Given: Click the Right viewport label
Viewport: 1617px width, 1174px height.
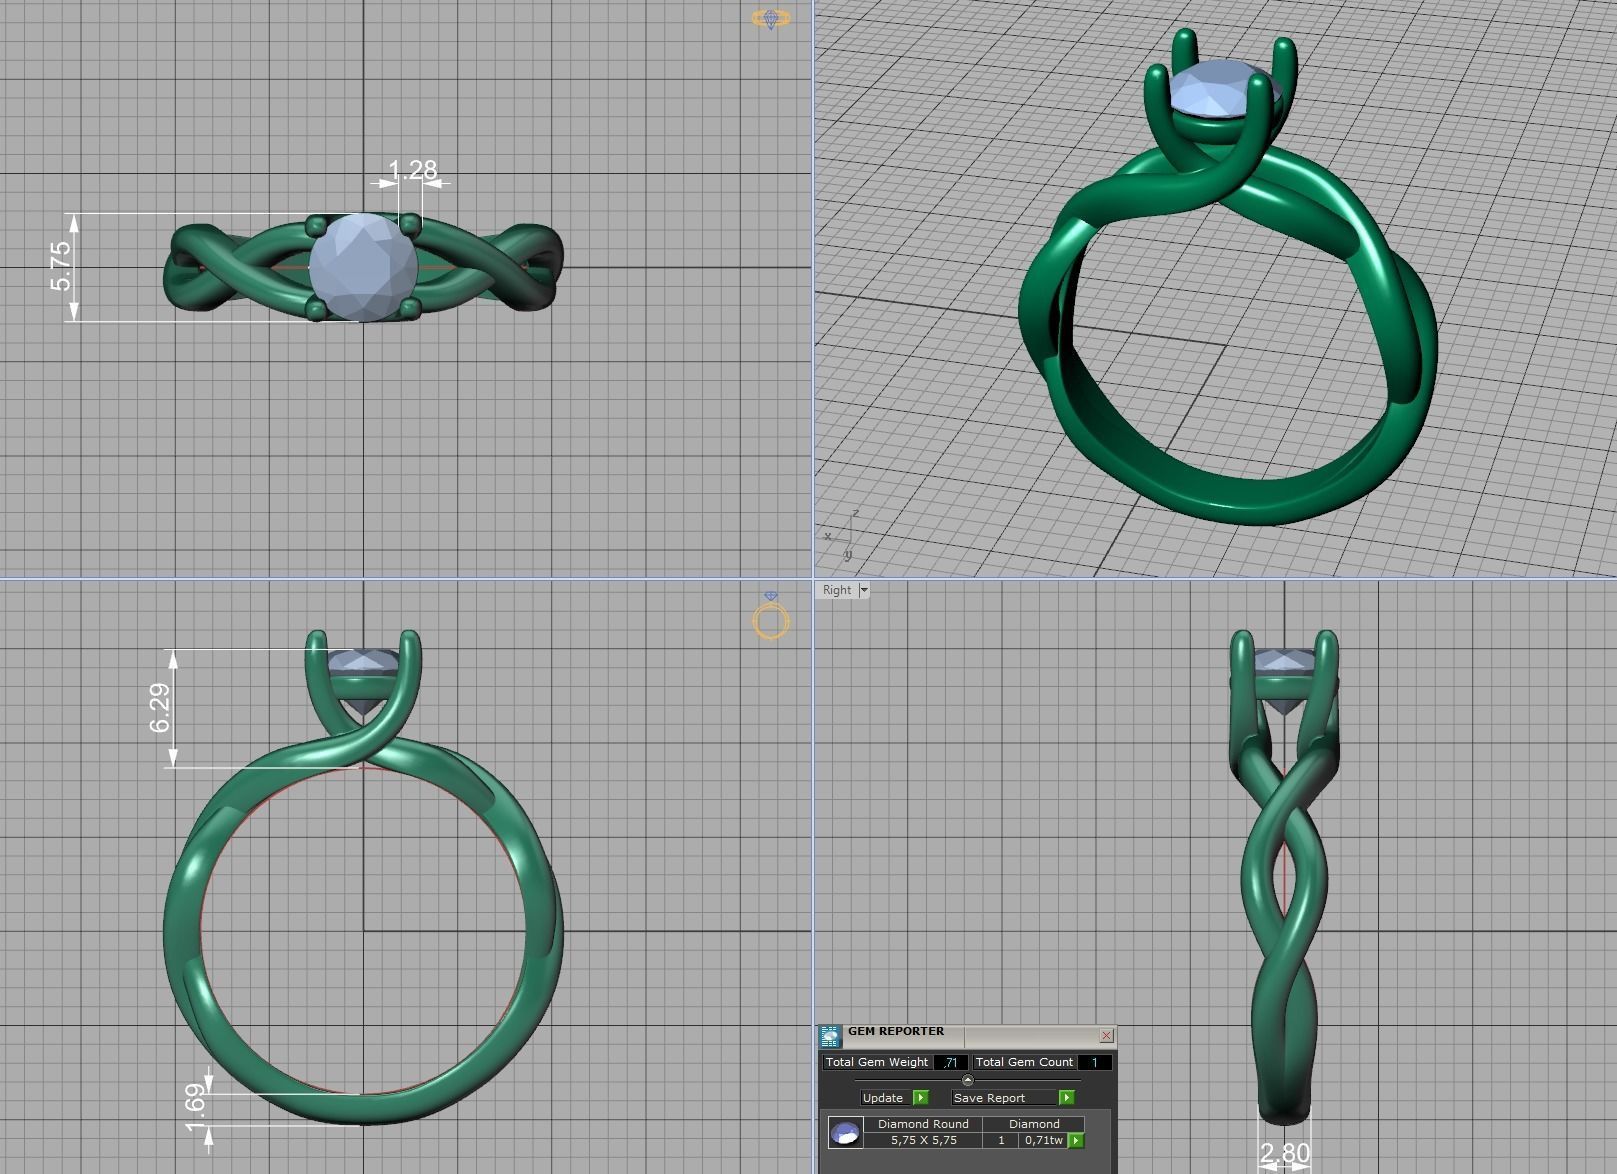Looking at the screenshot, I should click(x=837, y=590).
